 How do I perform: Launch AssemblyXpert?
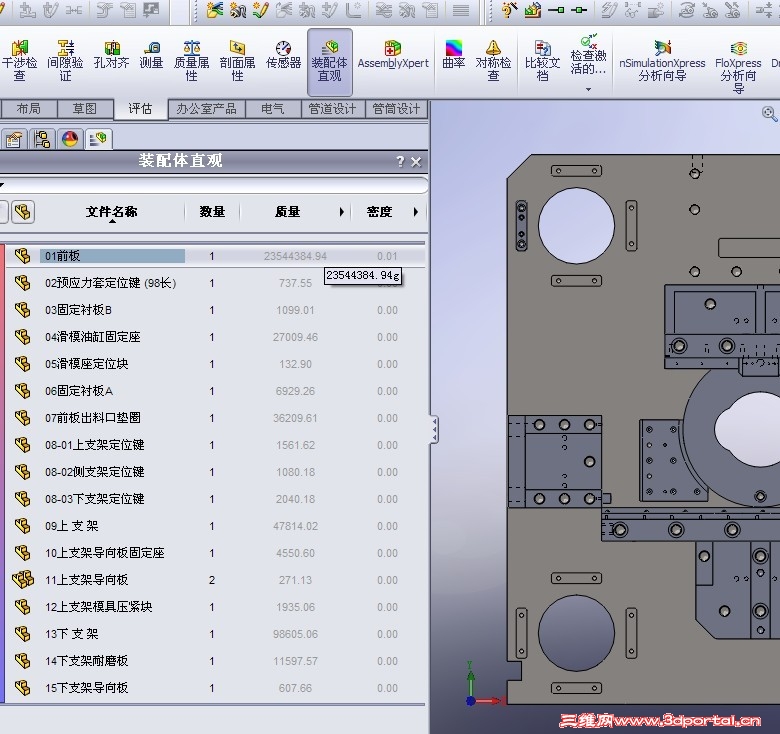coord(393,55)
